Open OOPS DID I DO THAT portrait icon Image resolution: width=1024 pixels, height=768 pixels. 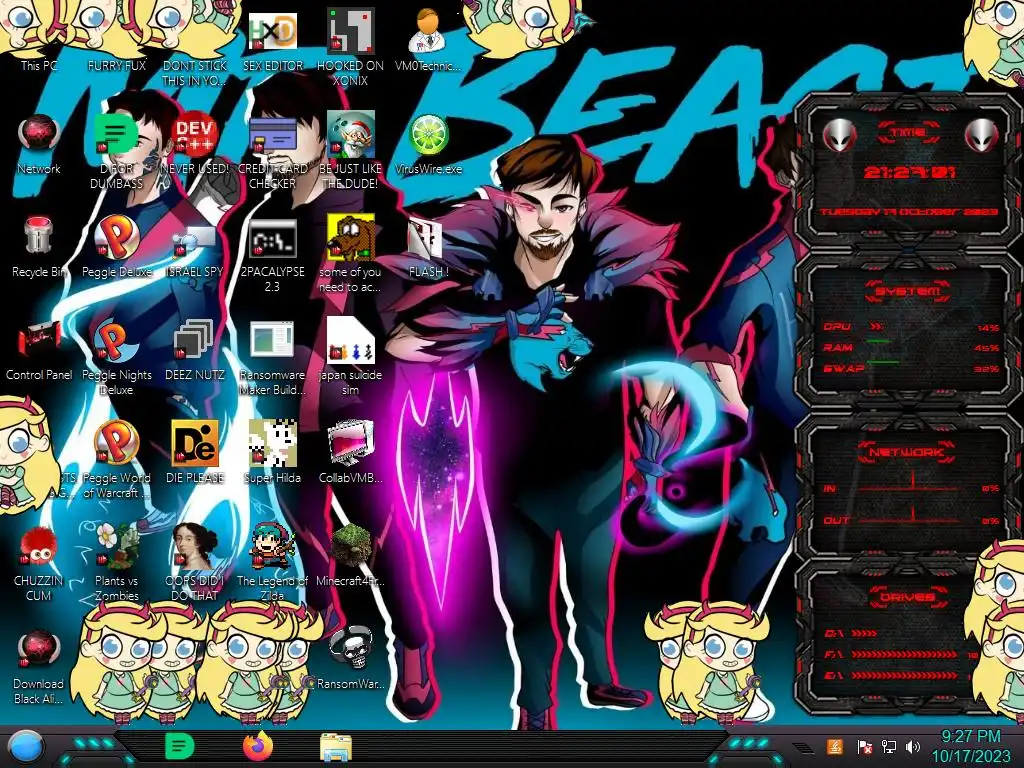pos(195,546)
